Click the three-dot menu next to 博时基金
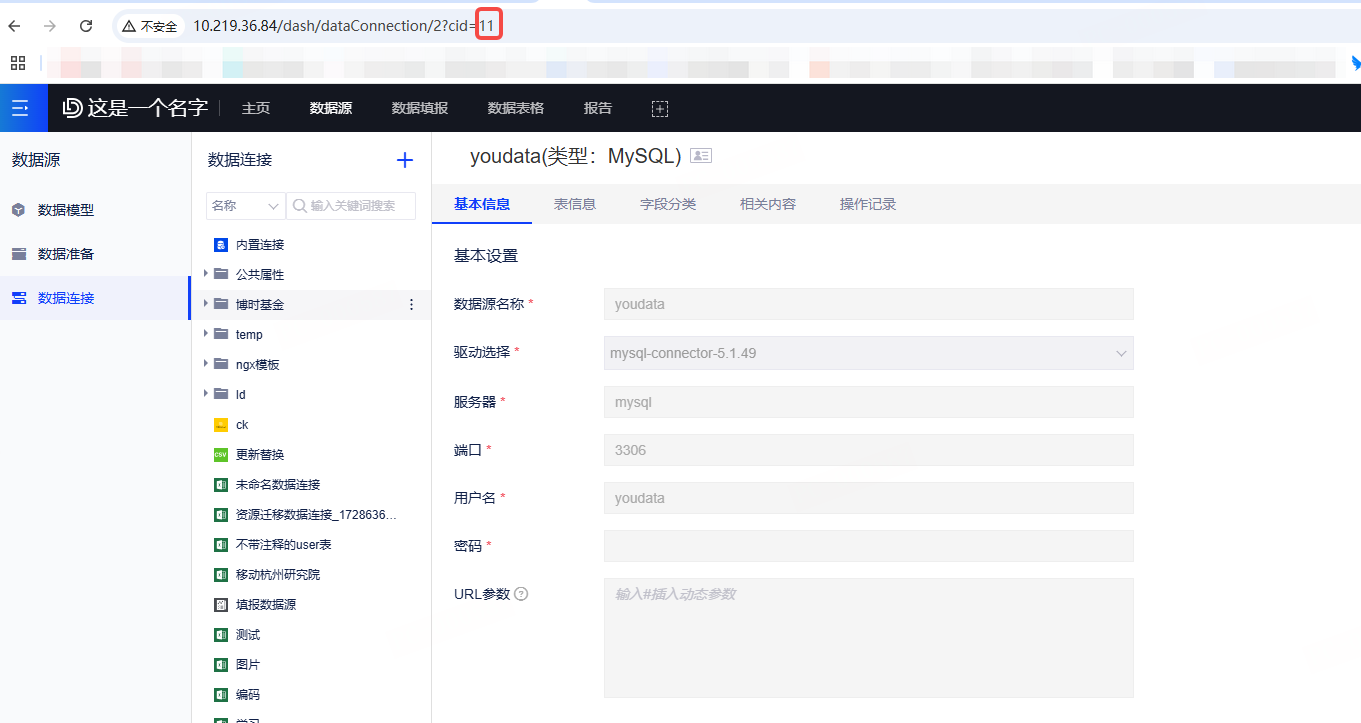This screenshot has width=1361, height=723. (411, 305)
